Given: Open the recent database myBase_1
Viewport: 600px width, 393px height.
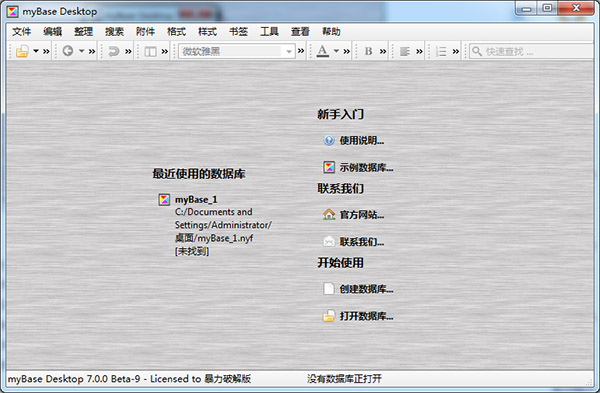Looking at the screenshot, I should (x=196, y=199).
